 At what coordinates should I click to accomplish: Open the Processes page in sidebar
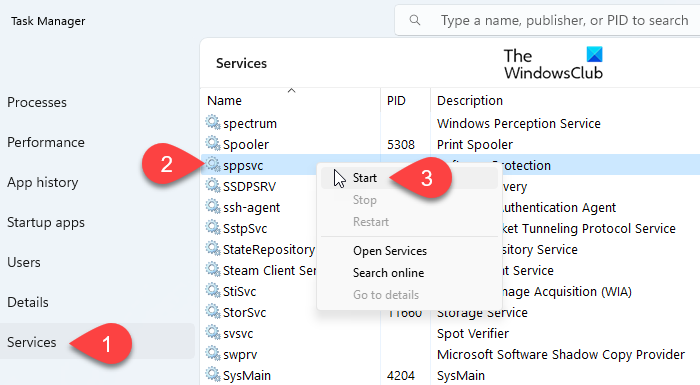click(37, 102)
